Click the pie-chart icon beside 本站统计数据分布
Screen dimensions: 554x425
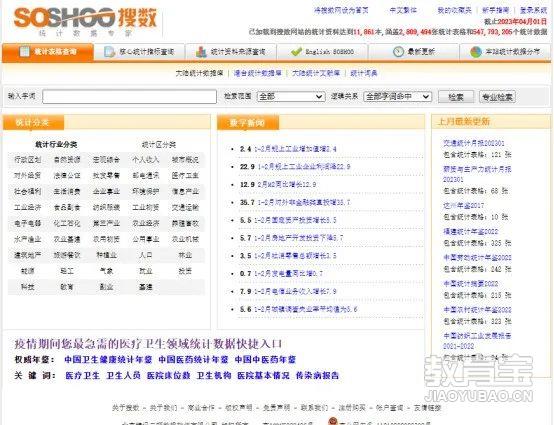[476, 52]
